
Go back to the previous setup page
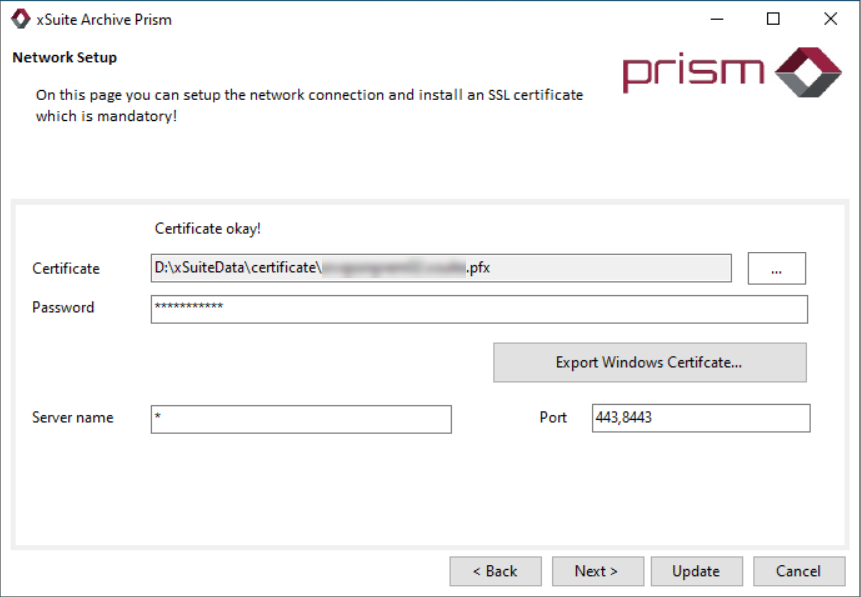point(495,571)
